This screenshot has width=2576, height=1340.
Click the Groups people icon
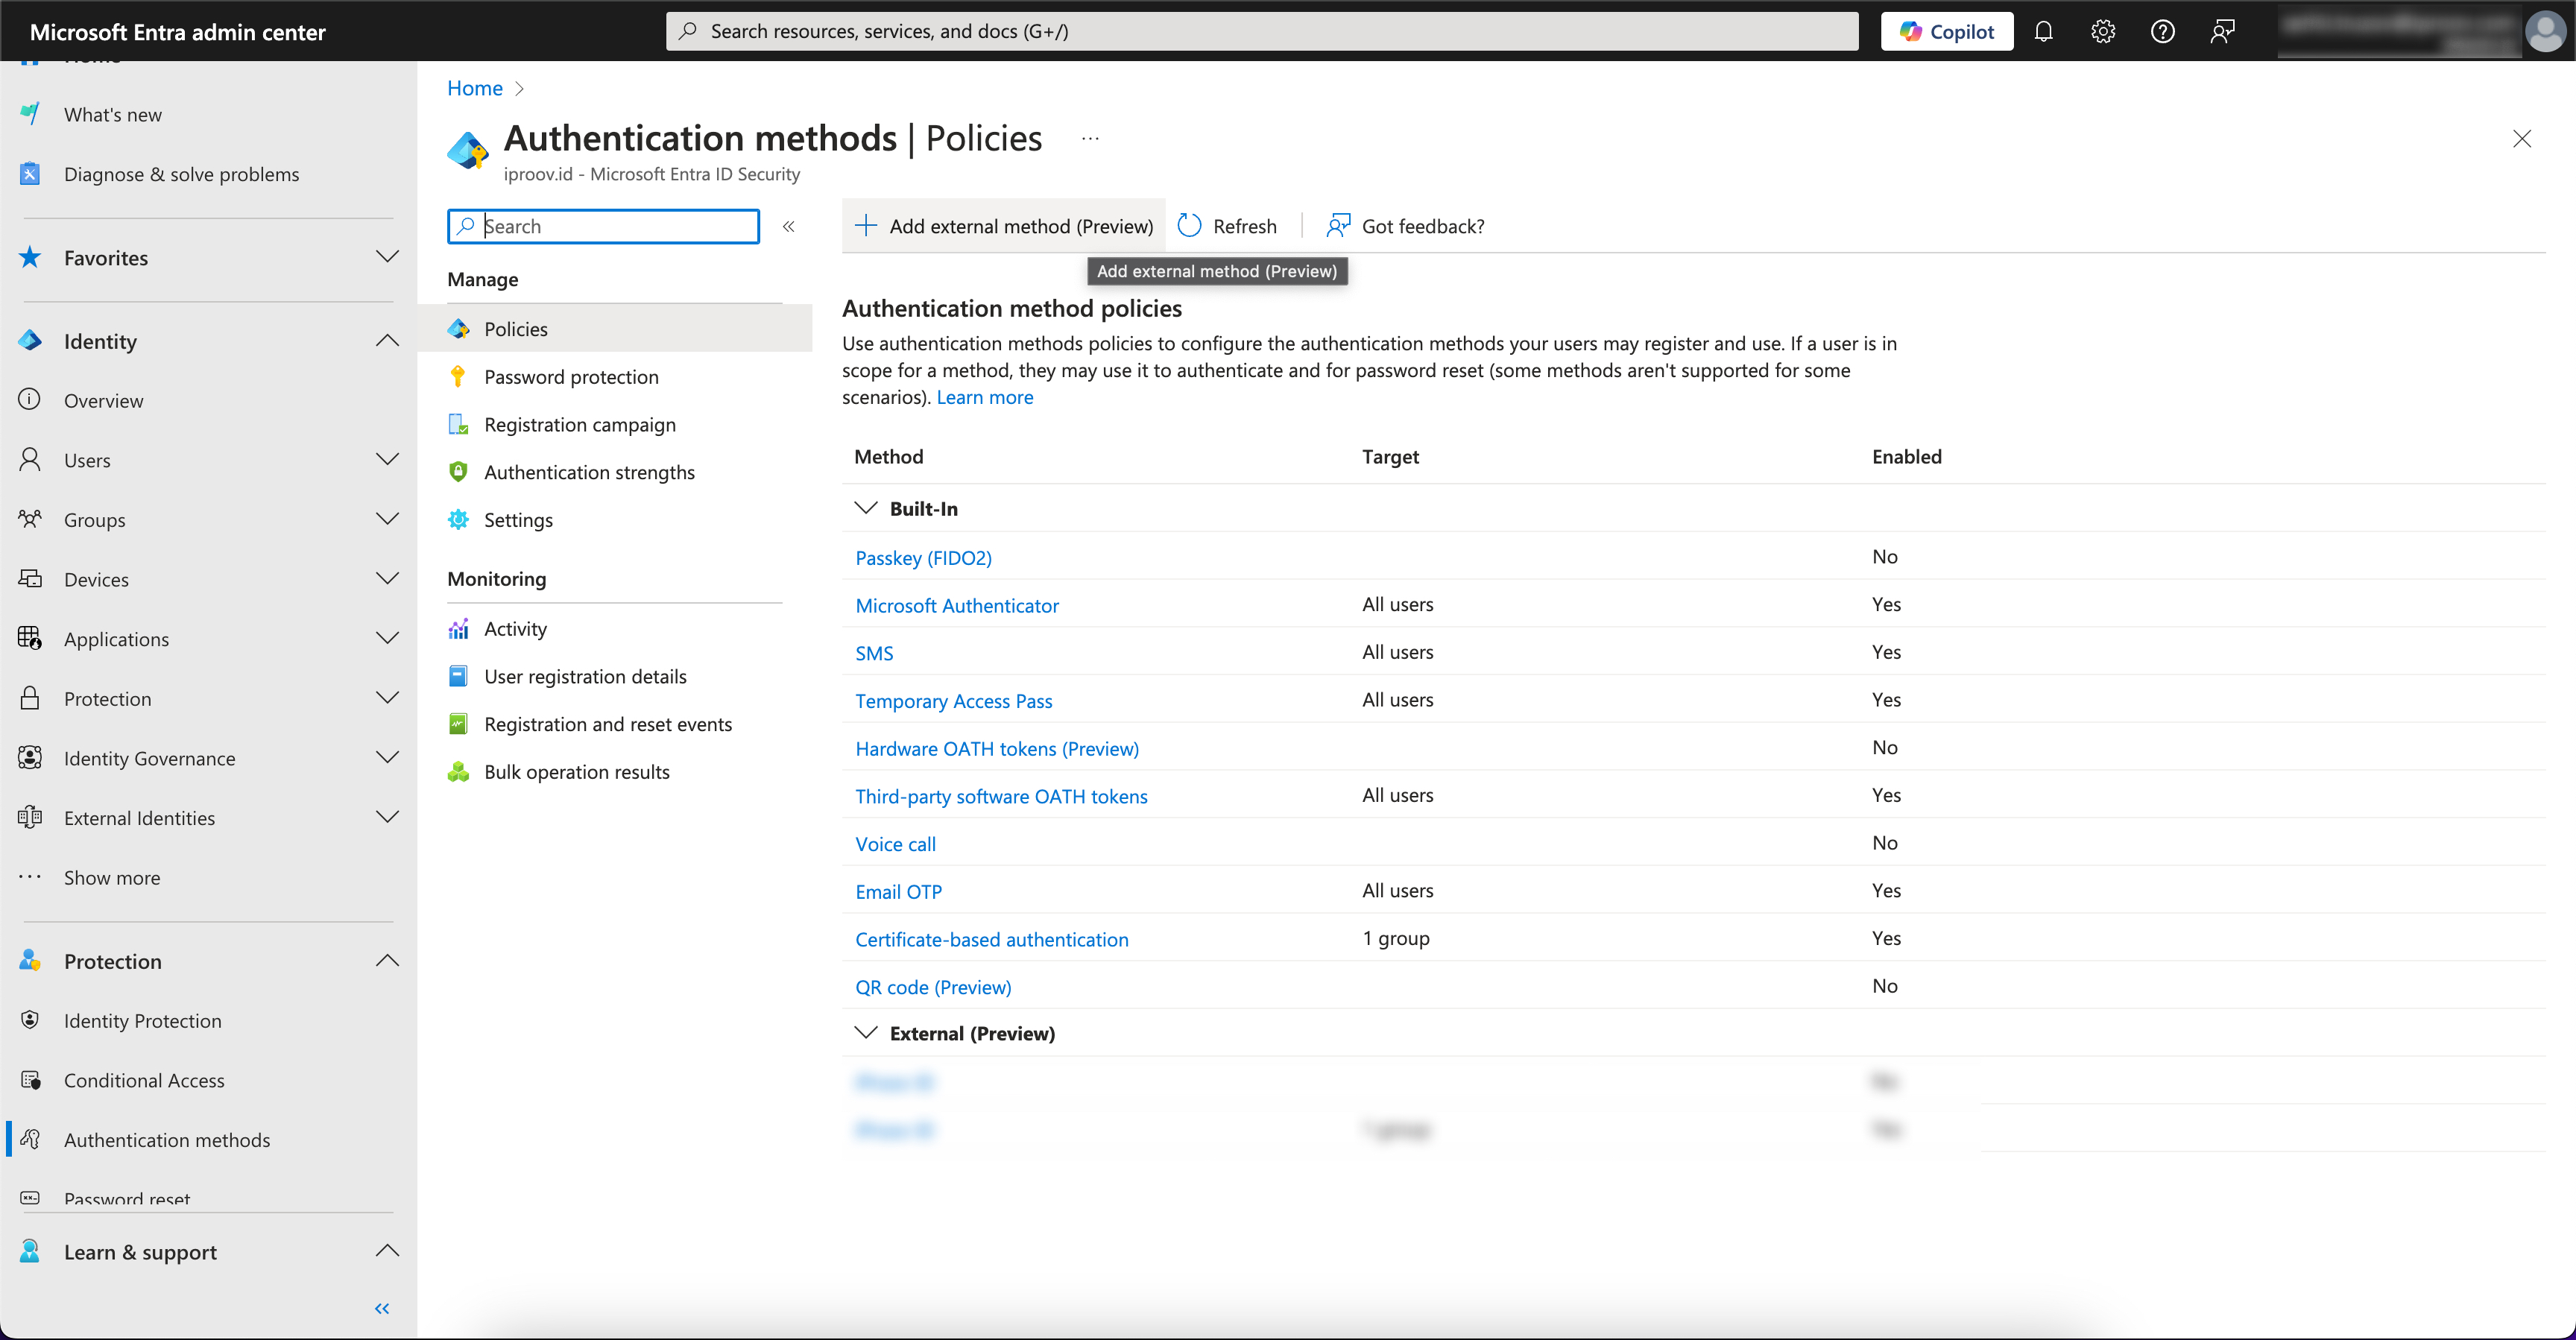[x=30, y=519]
